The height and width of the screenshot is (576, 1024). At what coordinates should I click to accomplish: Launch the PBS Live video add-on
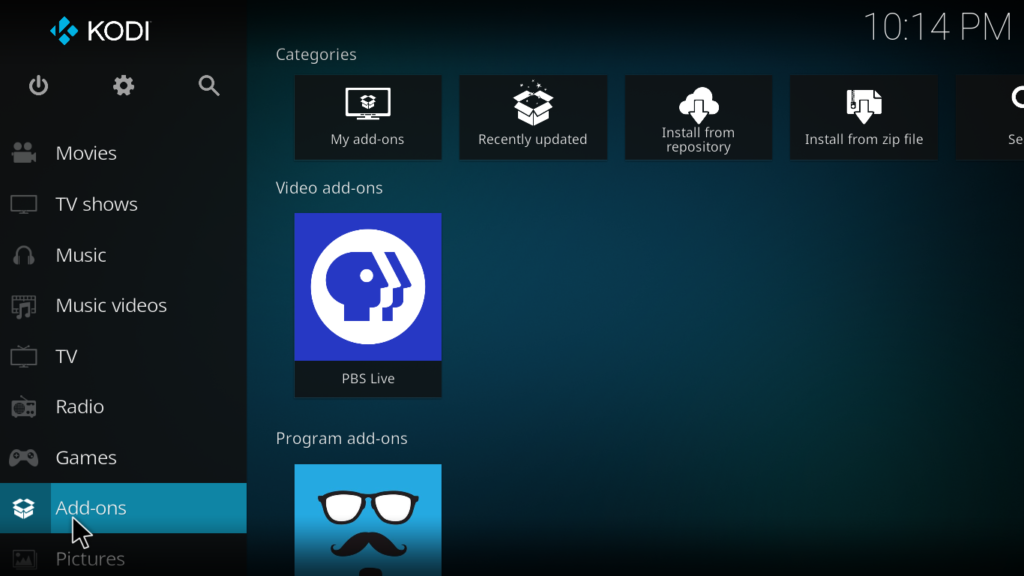[x=368, y=304]
